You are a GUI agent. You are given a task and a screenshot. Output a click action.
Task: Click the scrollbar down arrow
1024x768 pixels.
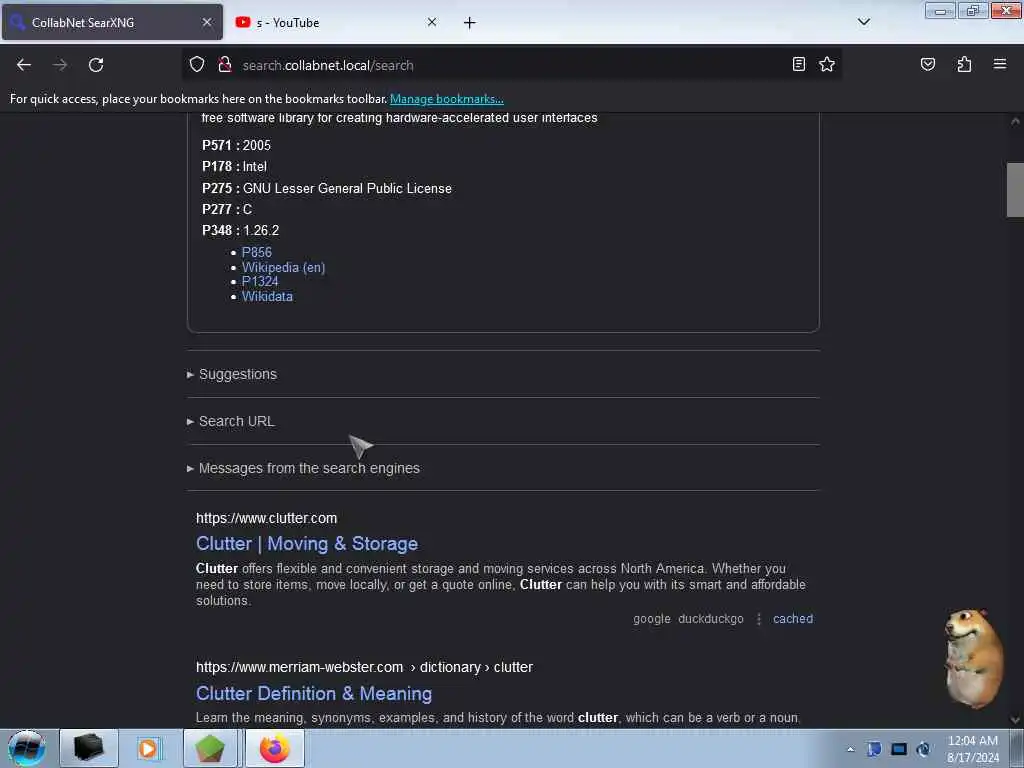point(1015,720)
